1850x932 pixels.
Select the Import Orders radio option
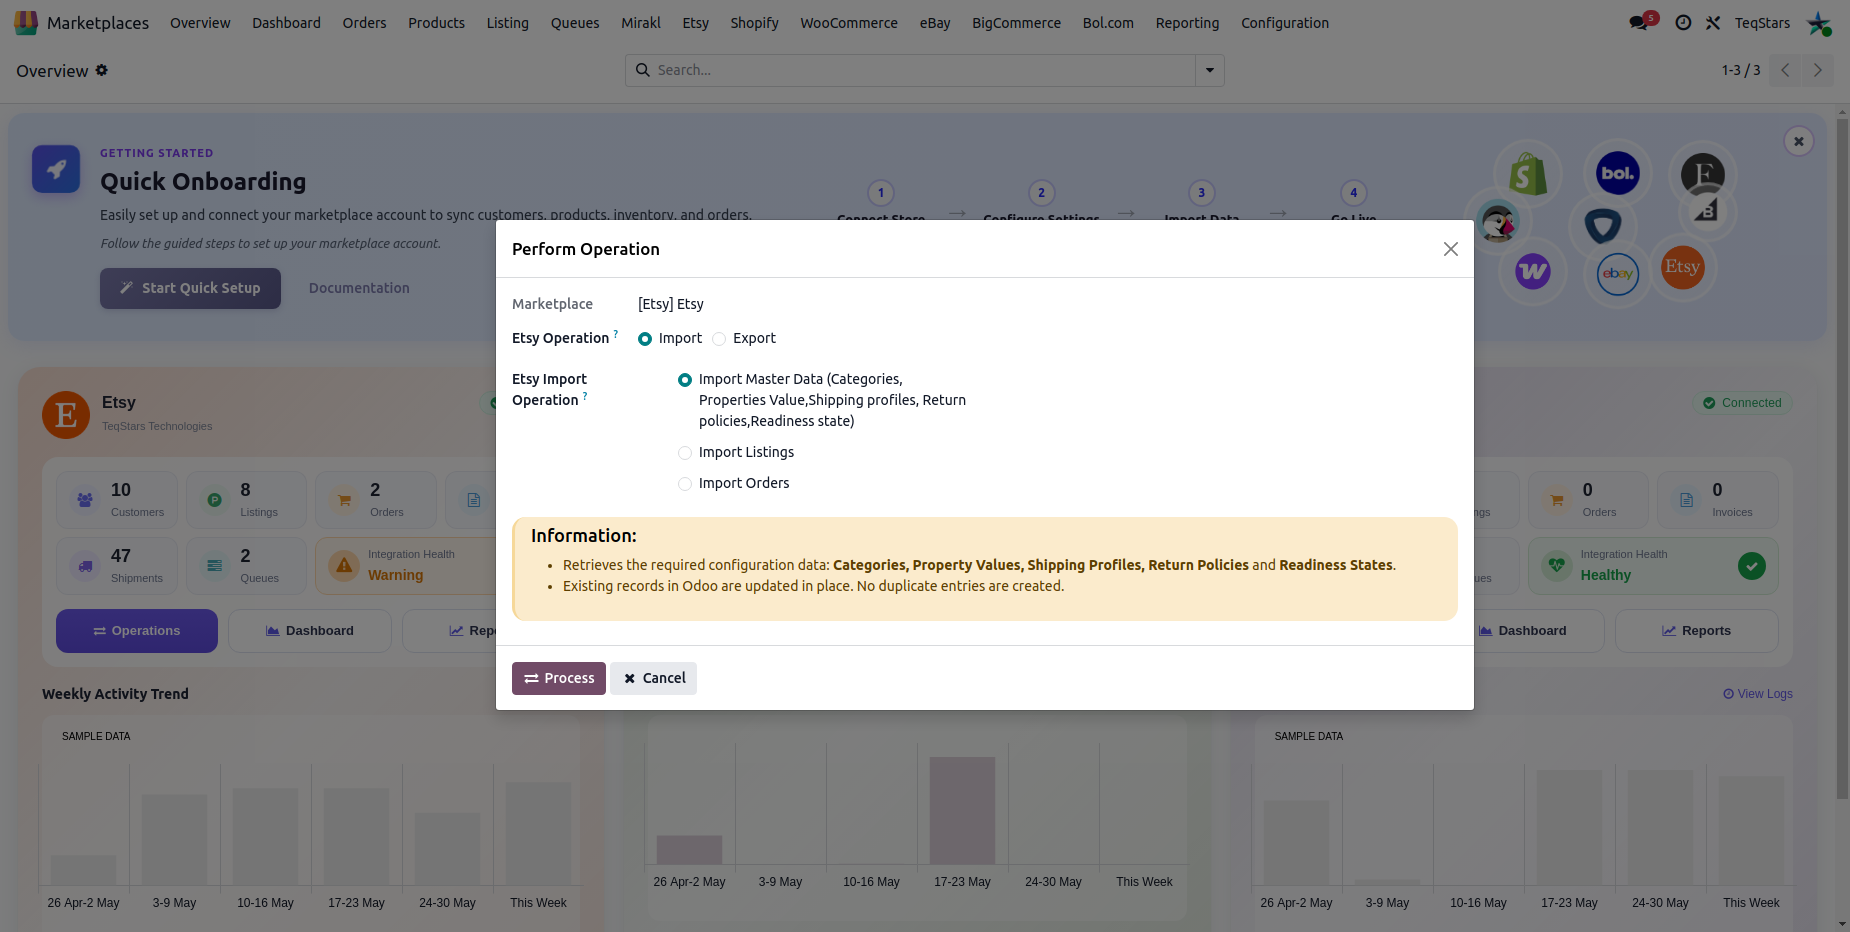(x=685, y=484)
